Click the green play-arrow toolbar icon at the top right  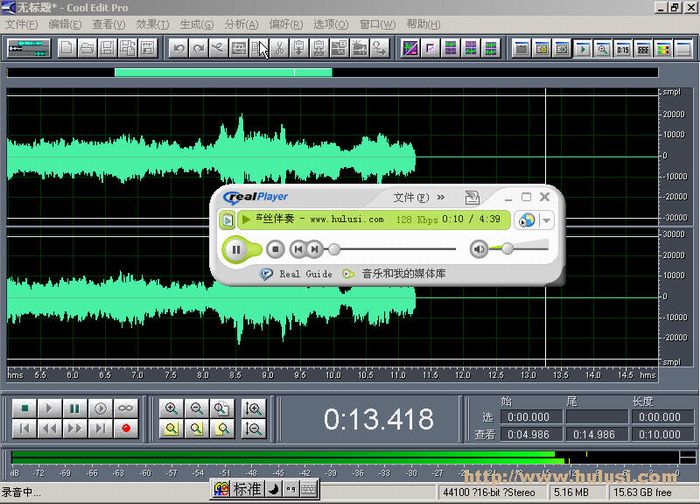pyautogui.click(x=582, y=48)
